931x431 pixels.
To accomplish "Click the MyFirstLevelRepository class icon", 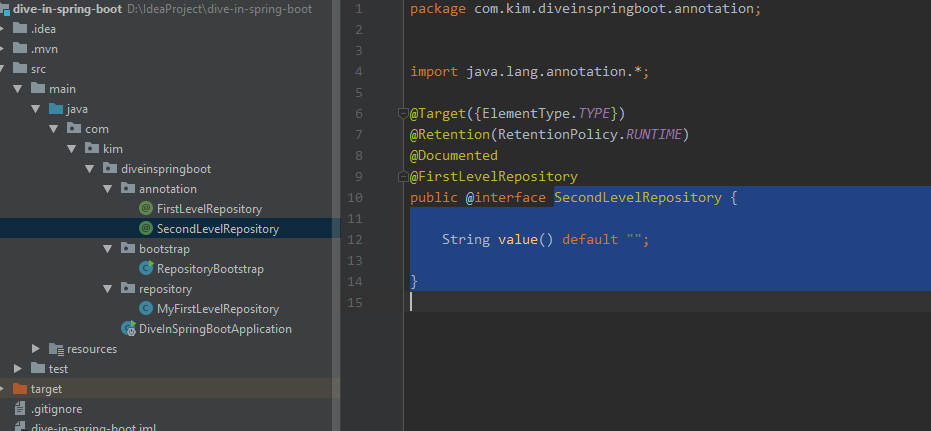I will 146,309.
